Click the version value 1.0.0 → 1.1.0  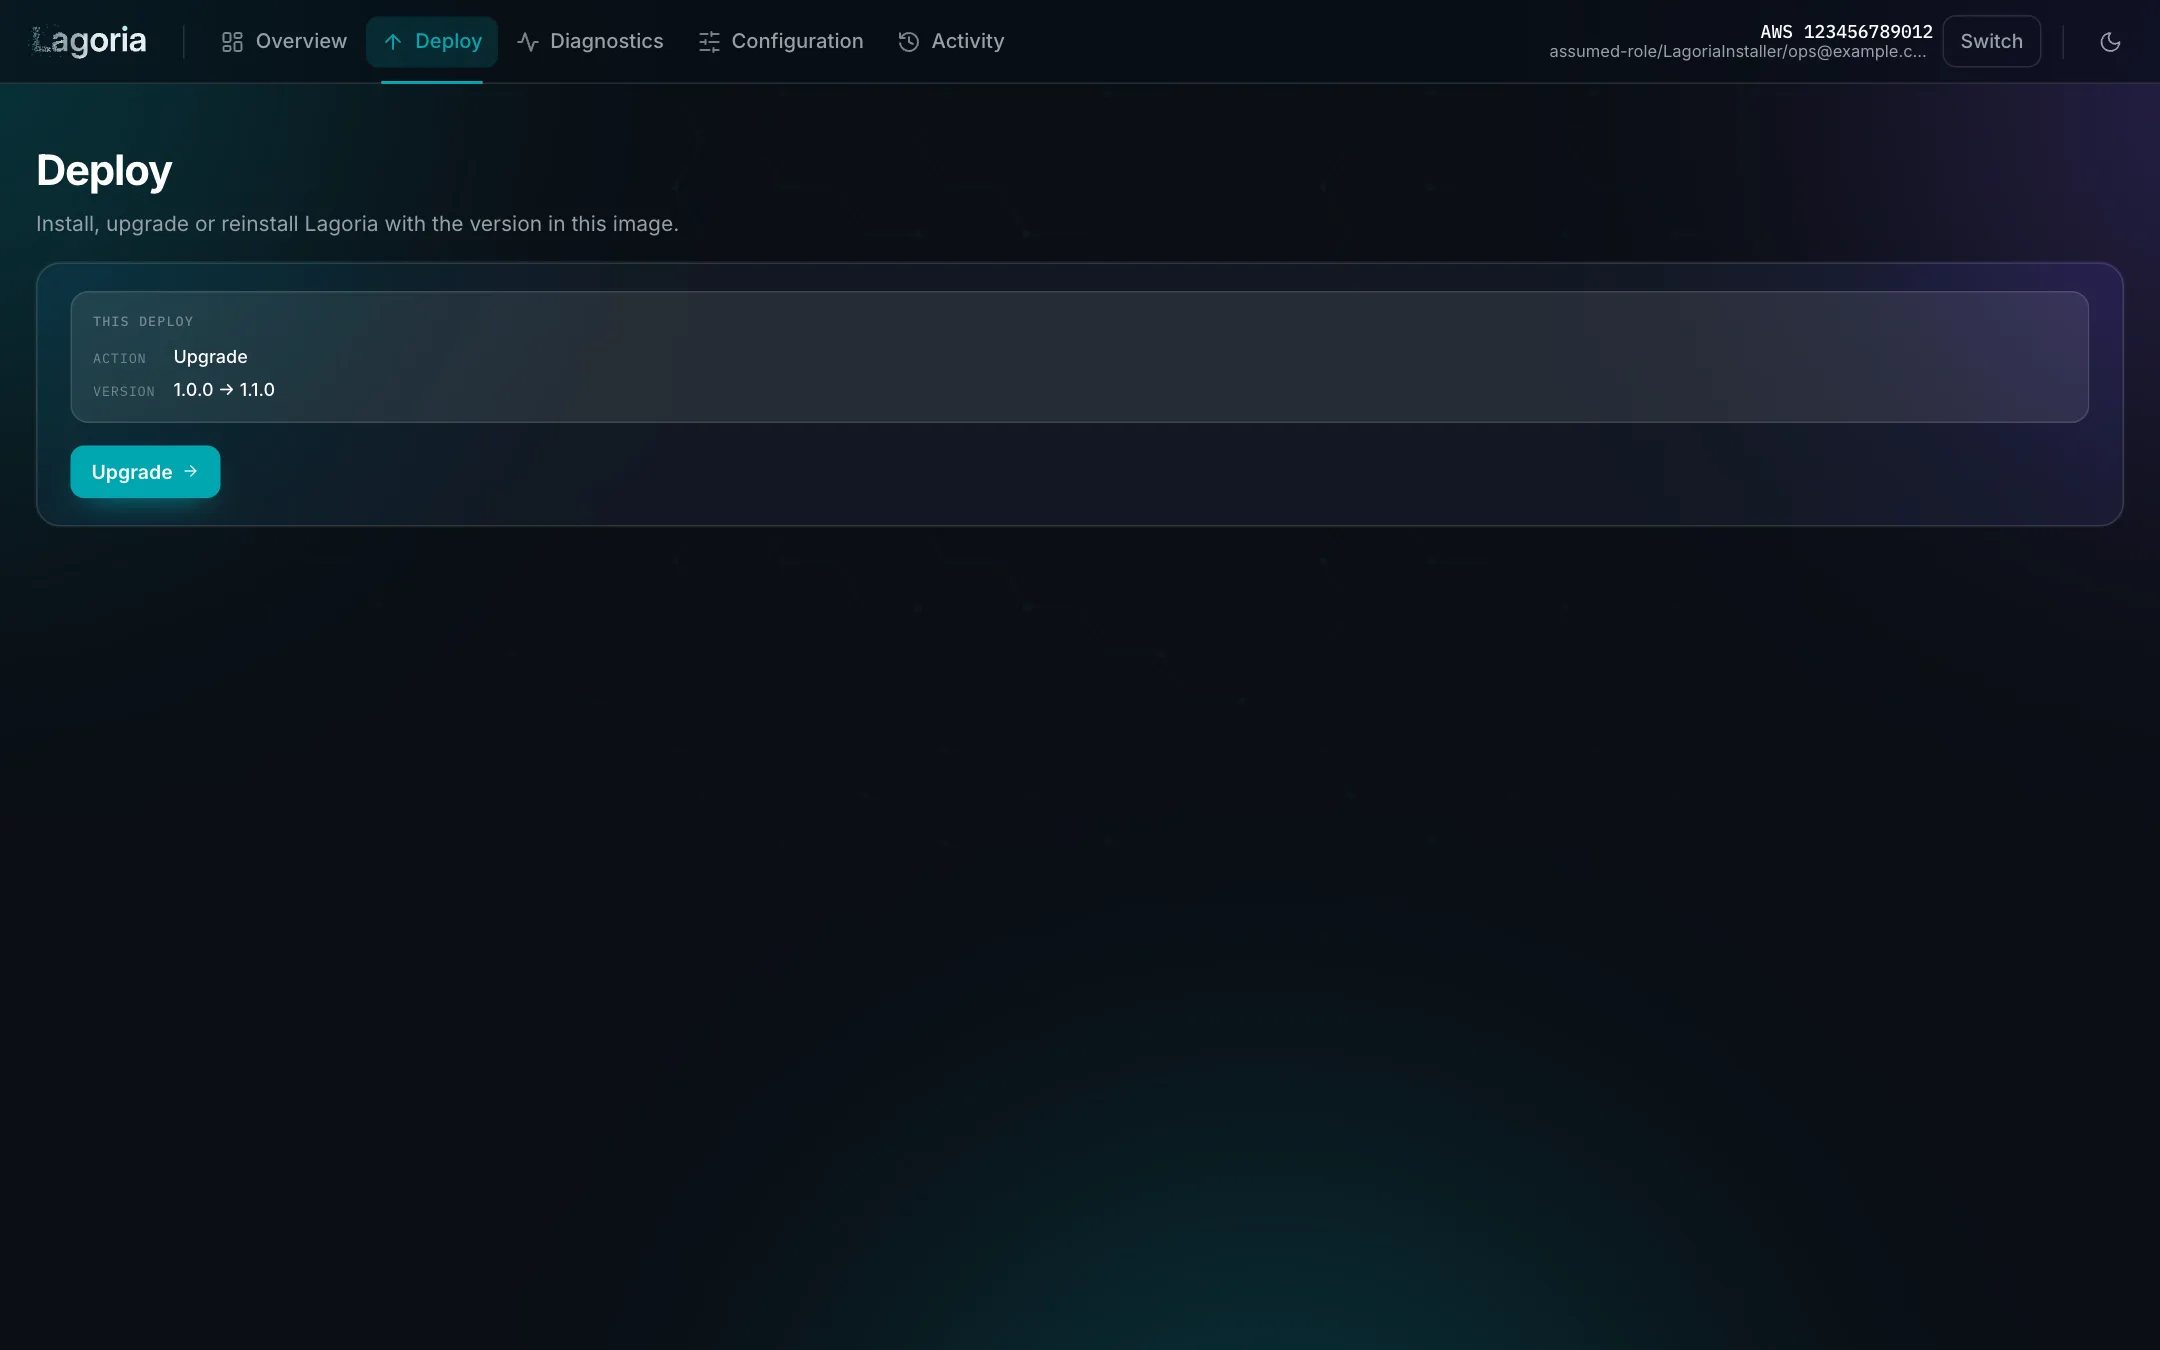click(x=224, y=390)
